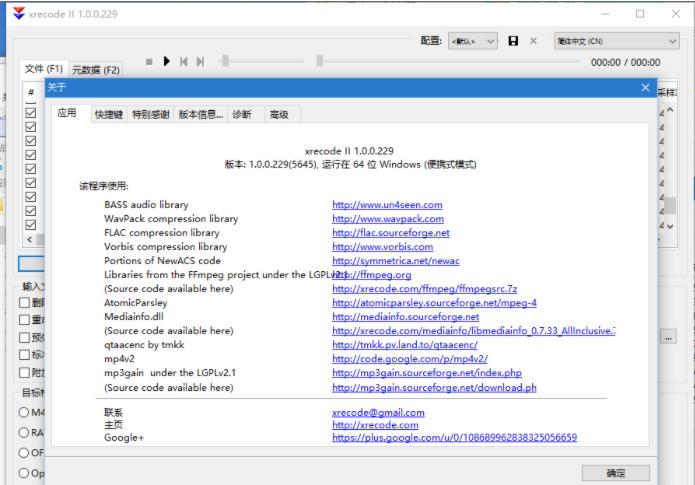Click the browse button with ellipsis
The width and height of the screenshot is (695, 485).
668,338
